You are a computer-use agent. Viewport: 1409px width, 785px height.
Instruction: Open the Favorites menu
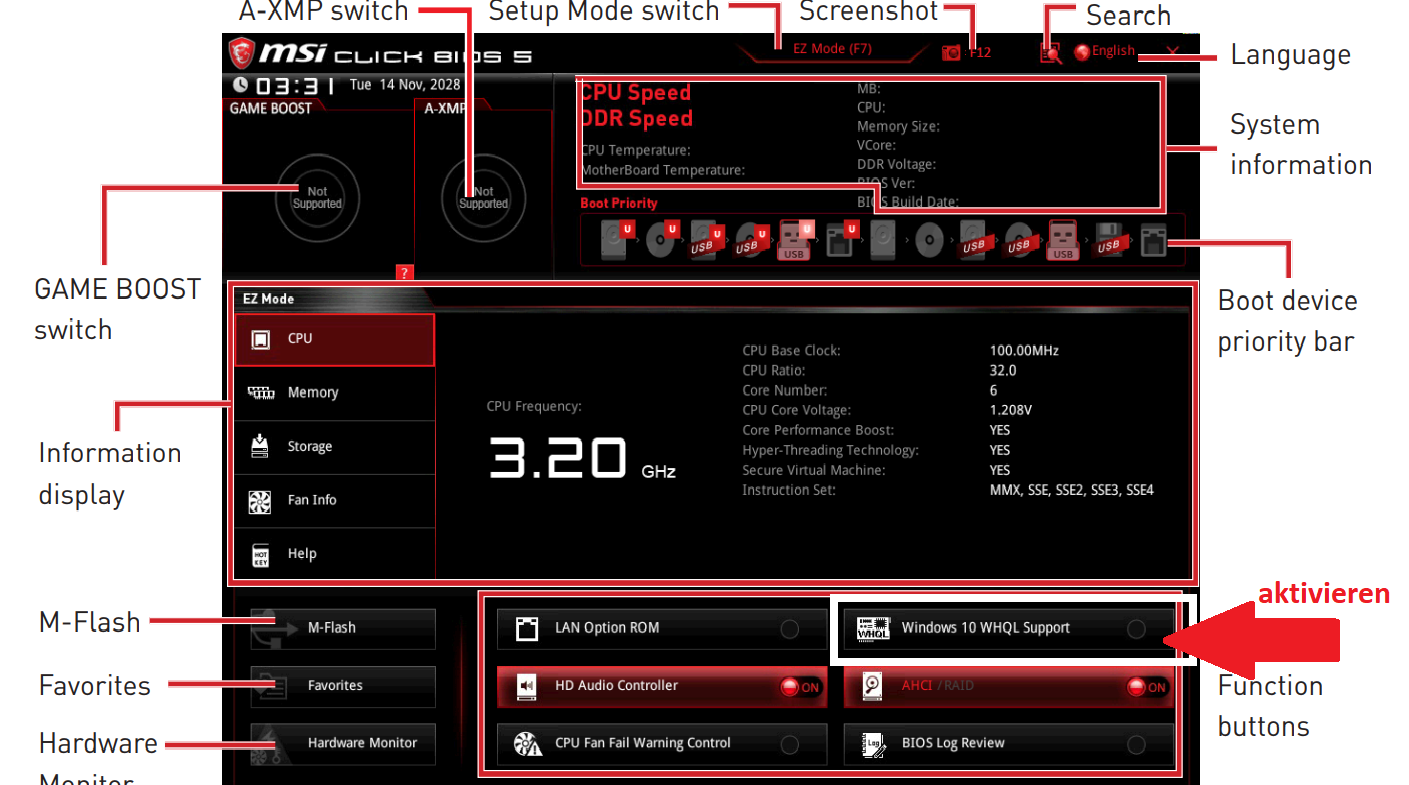tap(343, 686)
